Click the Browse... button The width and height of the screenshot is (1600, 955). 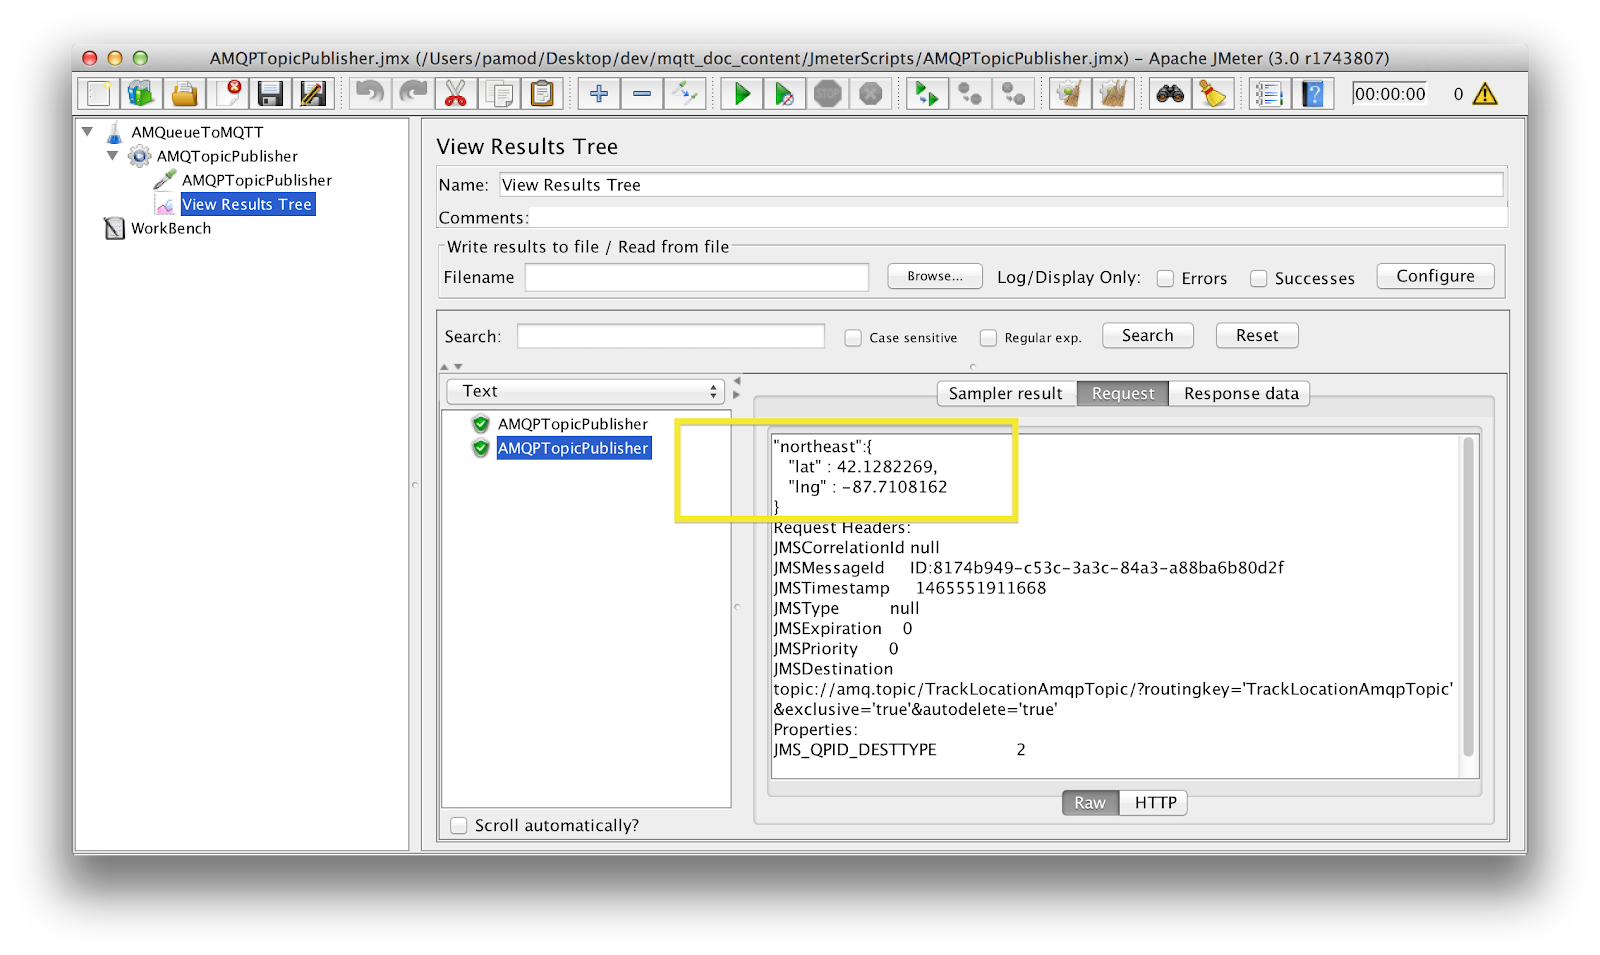point(935,276)
